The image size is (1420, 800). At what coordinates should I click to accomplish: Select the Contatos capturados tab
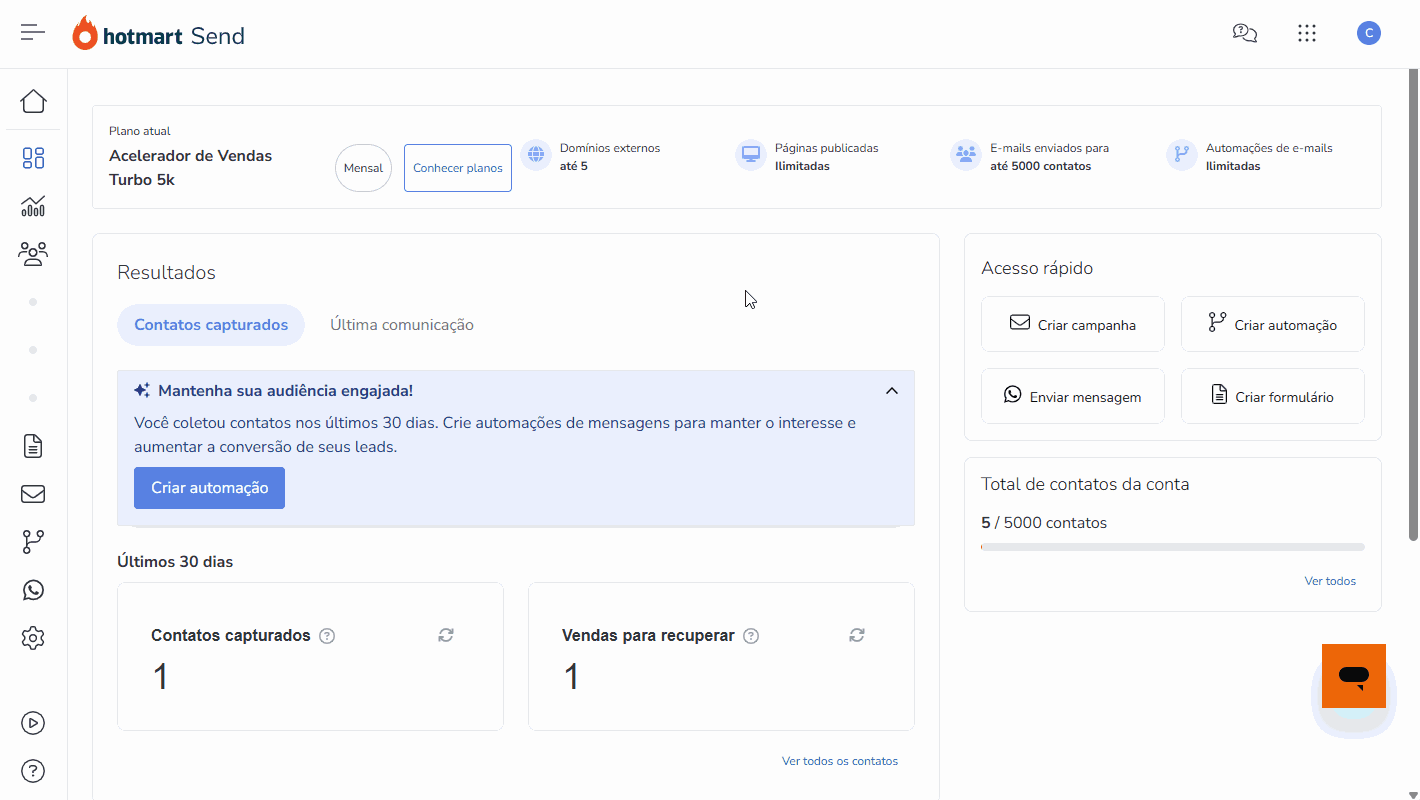pyautogui.click(x=211, y=325)
